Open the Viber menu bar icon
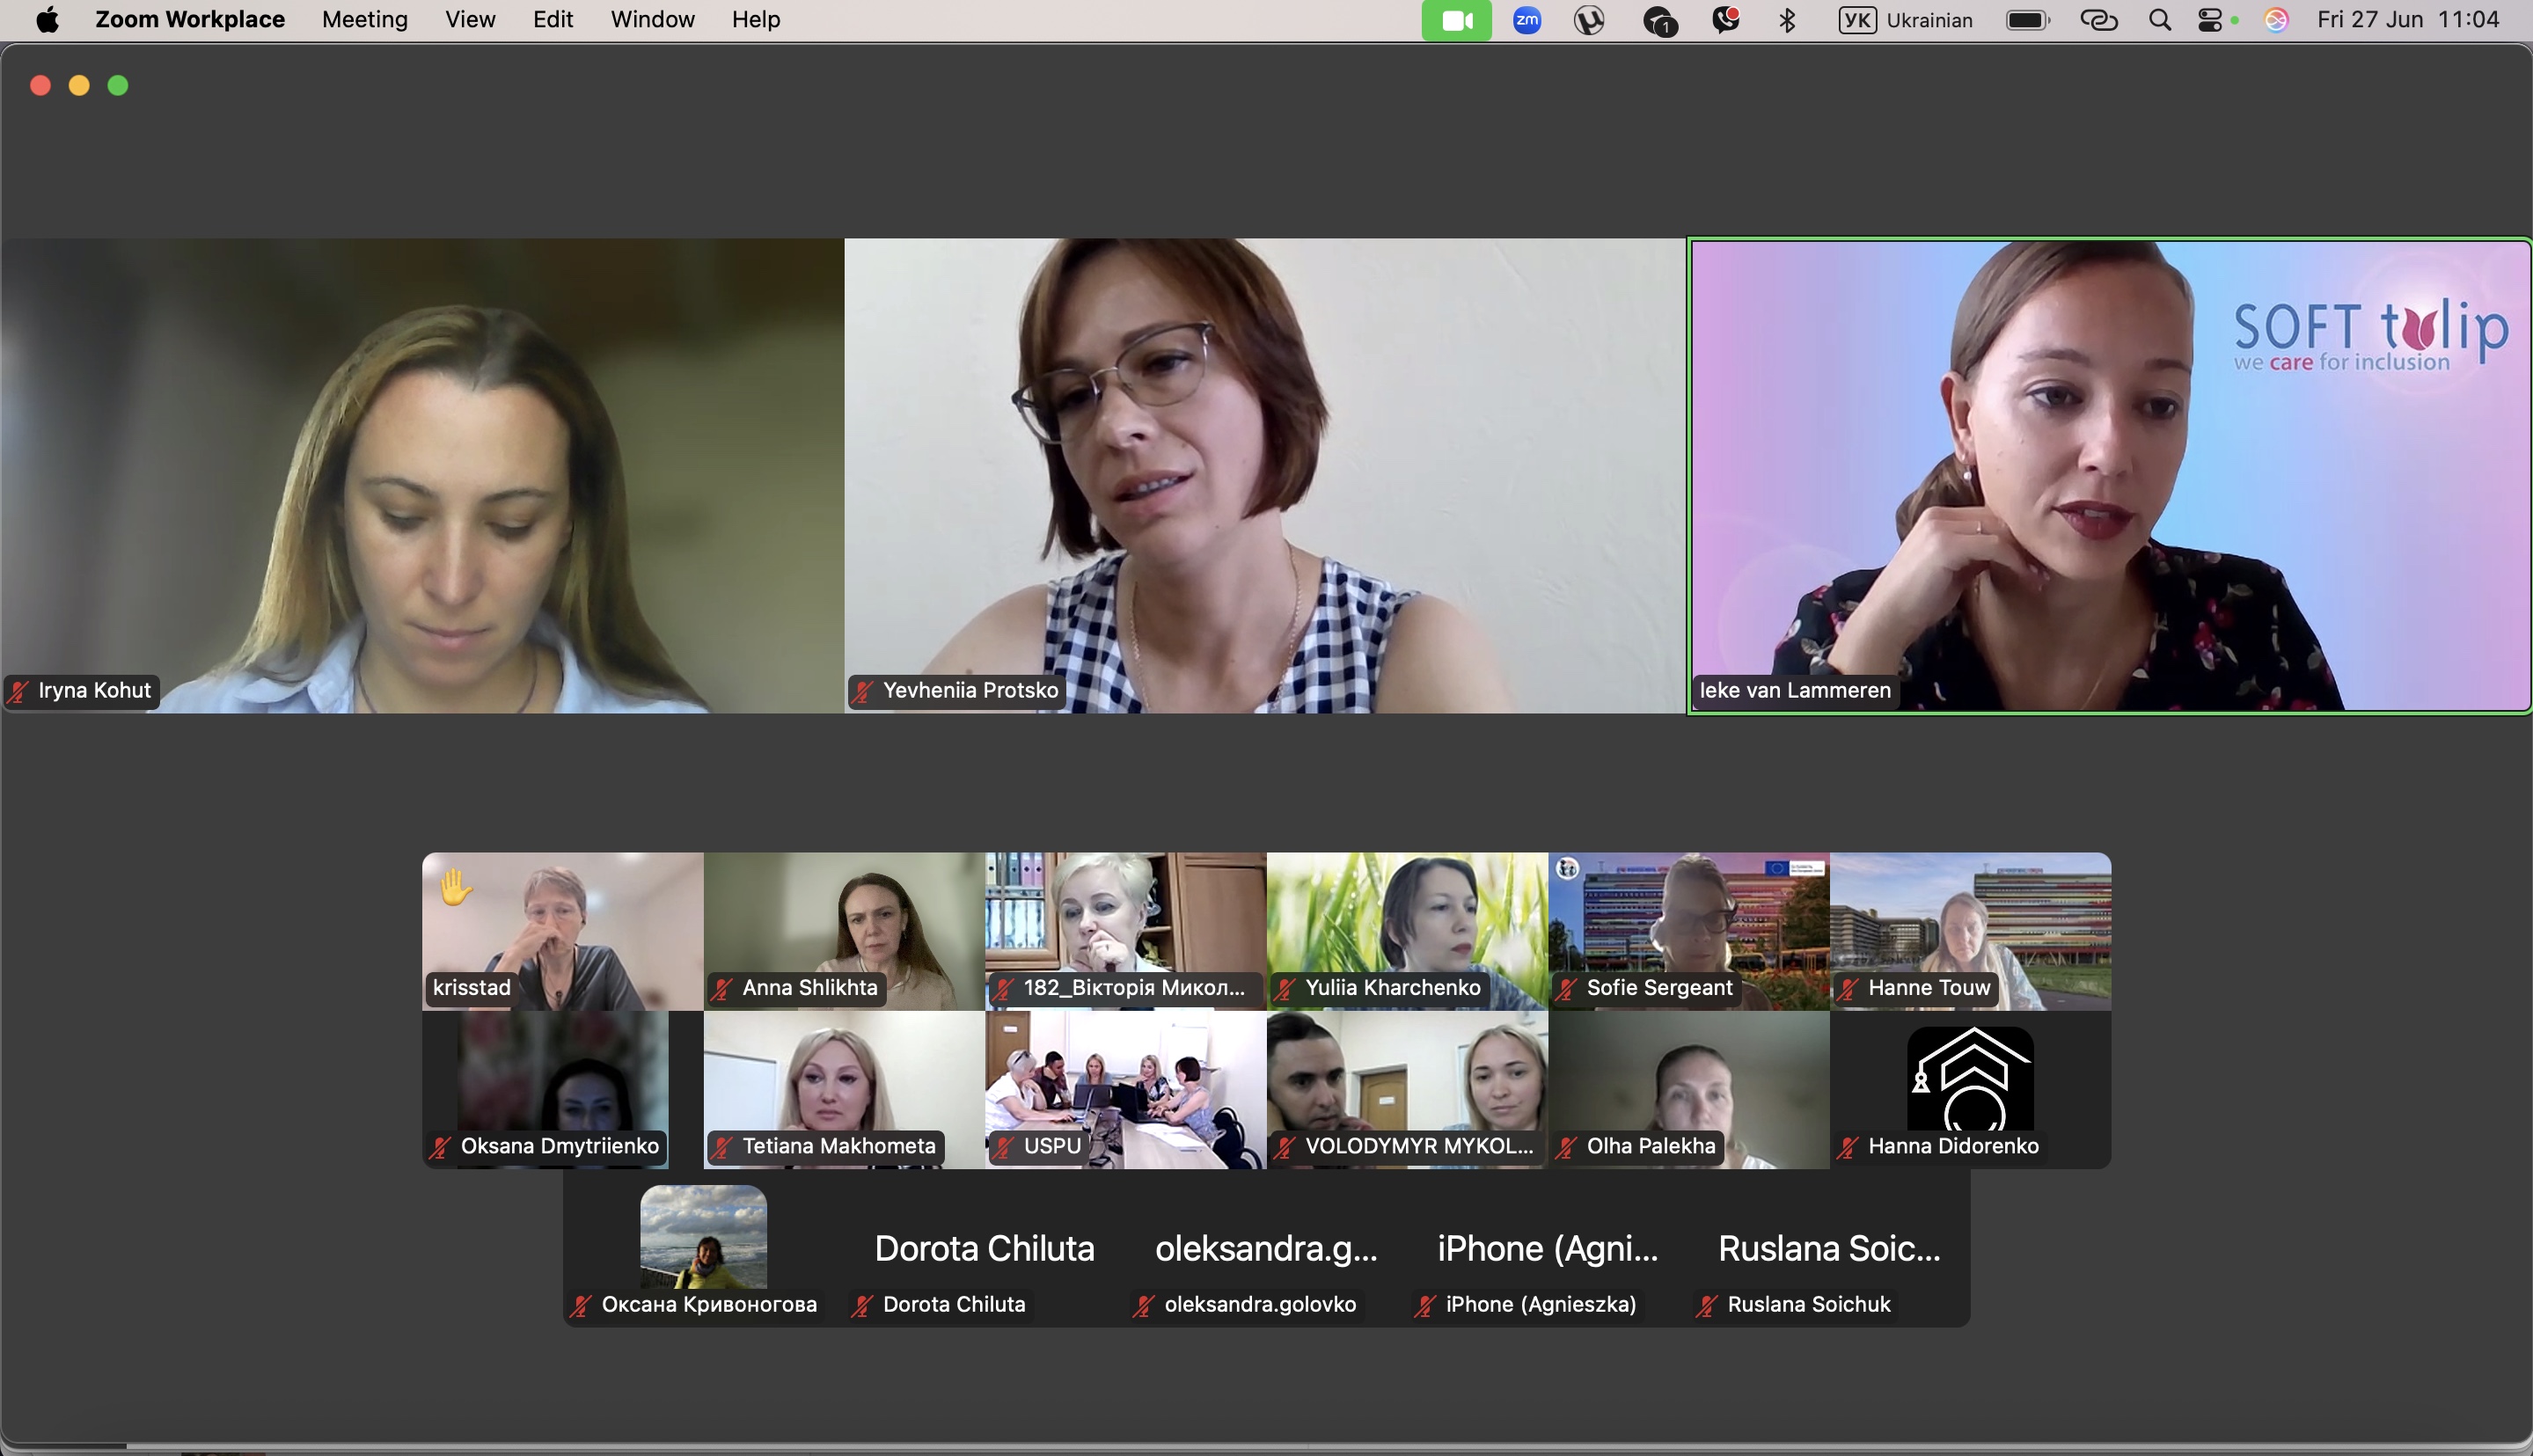 pyautogui.click(x=1725, y=20)
